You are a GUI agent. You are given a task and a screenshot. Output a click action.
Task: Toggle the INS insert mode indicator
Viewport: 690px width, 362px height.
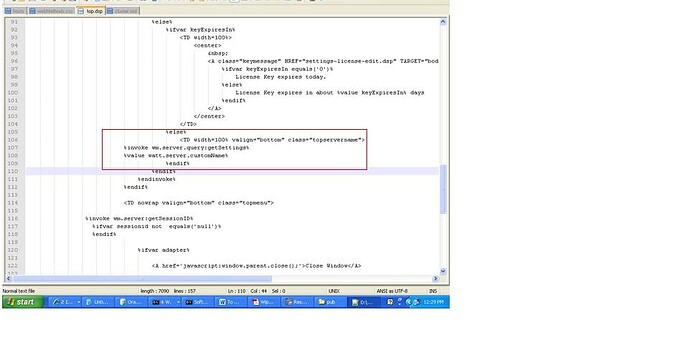(x=433, y=291)
